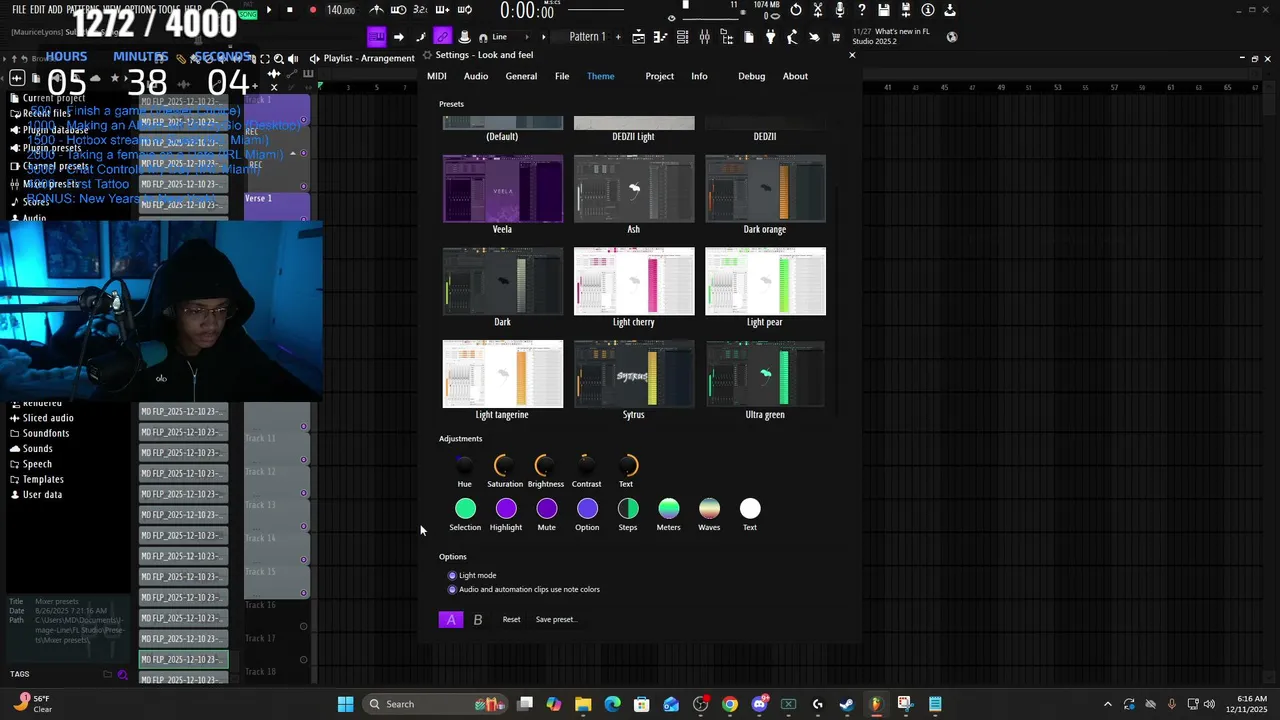Arm the red record button
This screenshot has width=1280, height=720.
pos(313,10)
